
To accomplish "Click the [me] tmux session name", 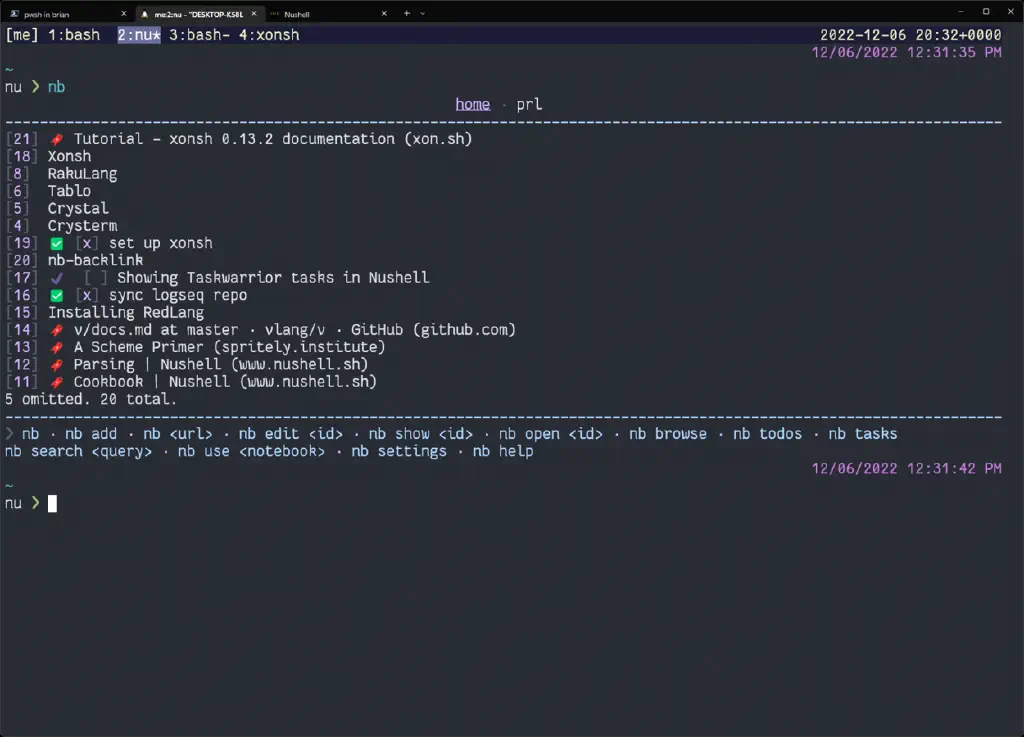I will (x=22, y=35).
